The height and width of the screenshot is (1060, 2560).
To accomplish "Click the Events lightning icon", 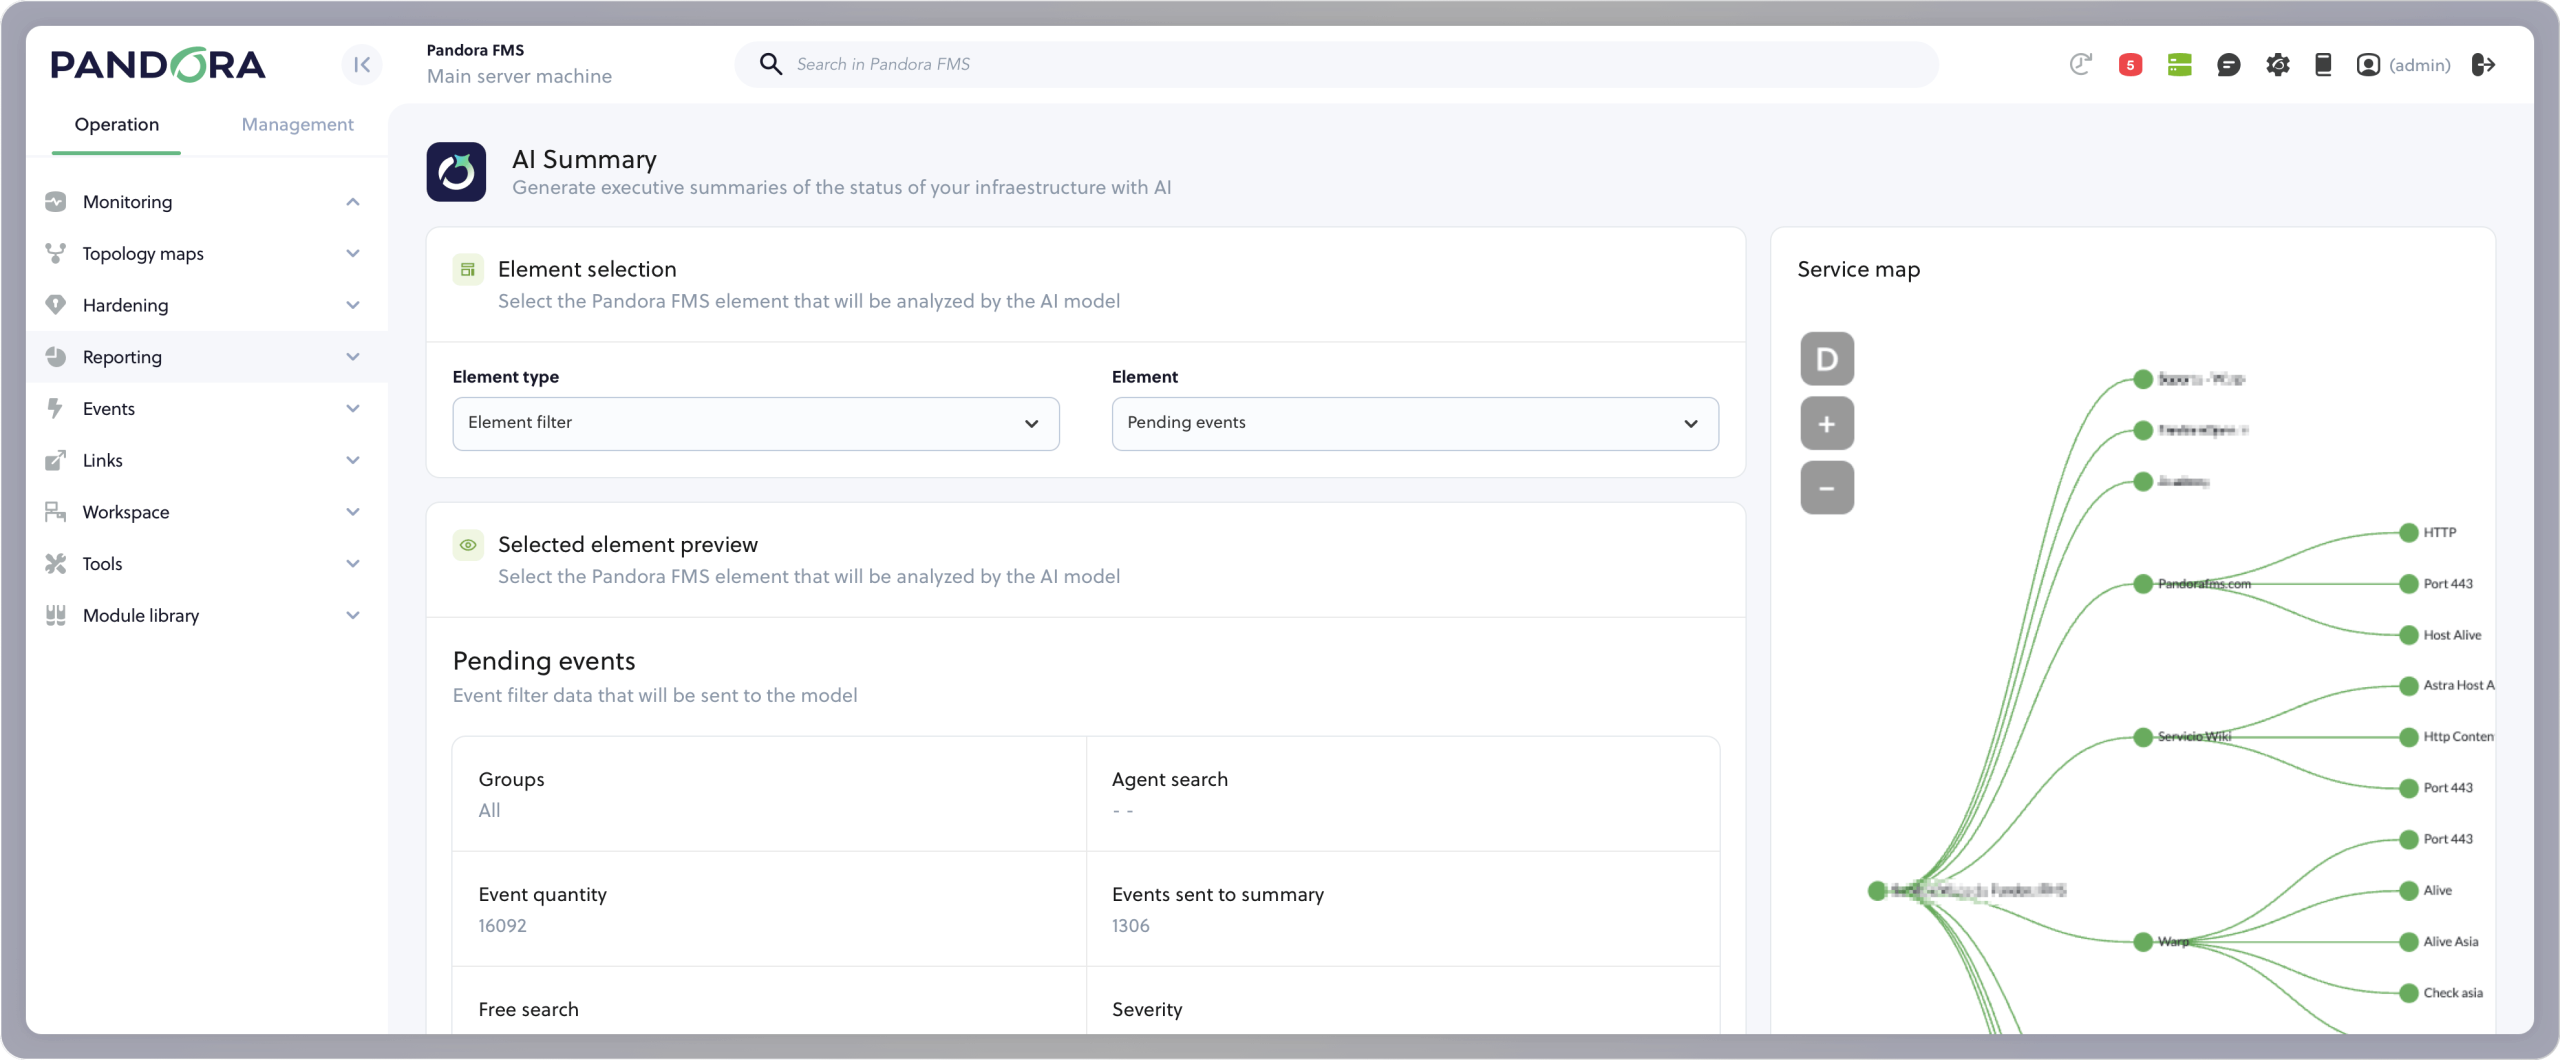I will pos(56,409).
